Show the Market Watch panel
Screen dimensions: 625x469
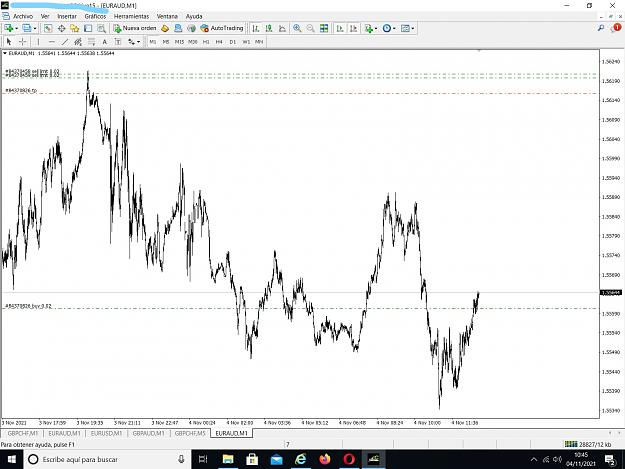pos(48,28)
